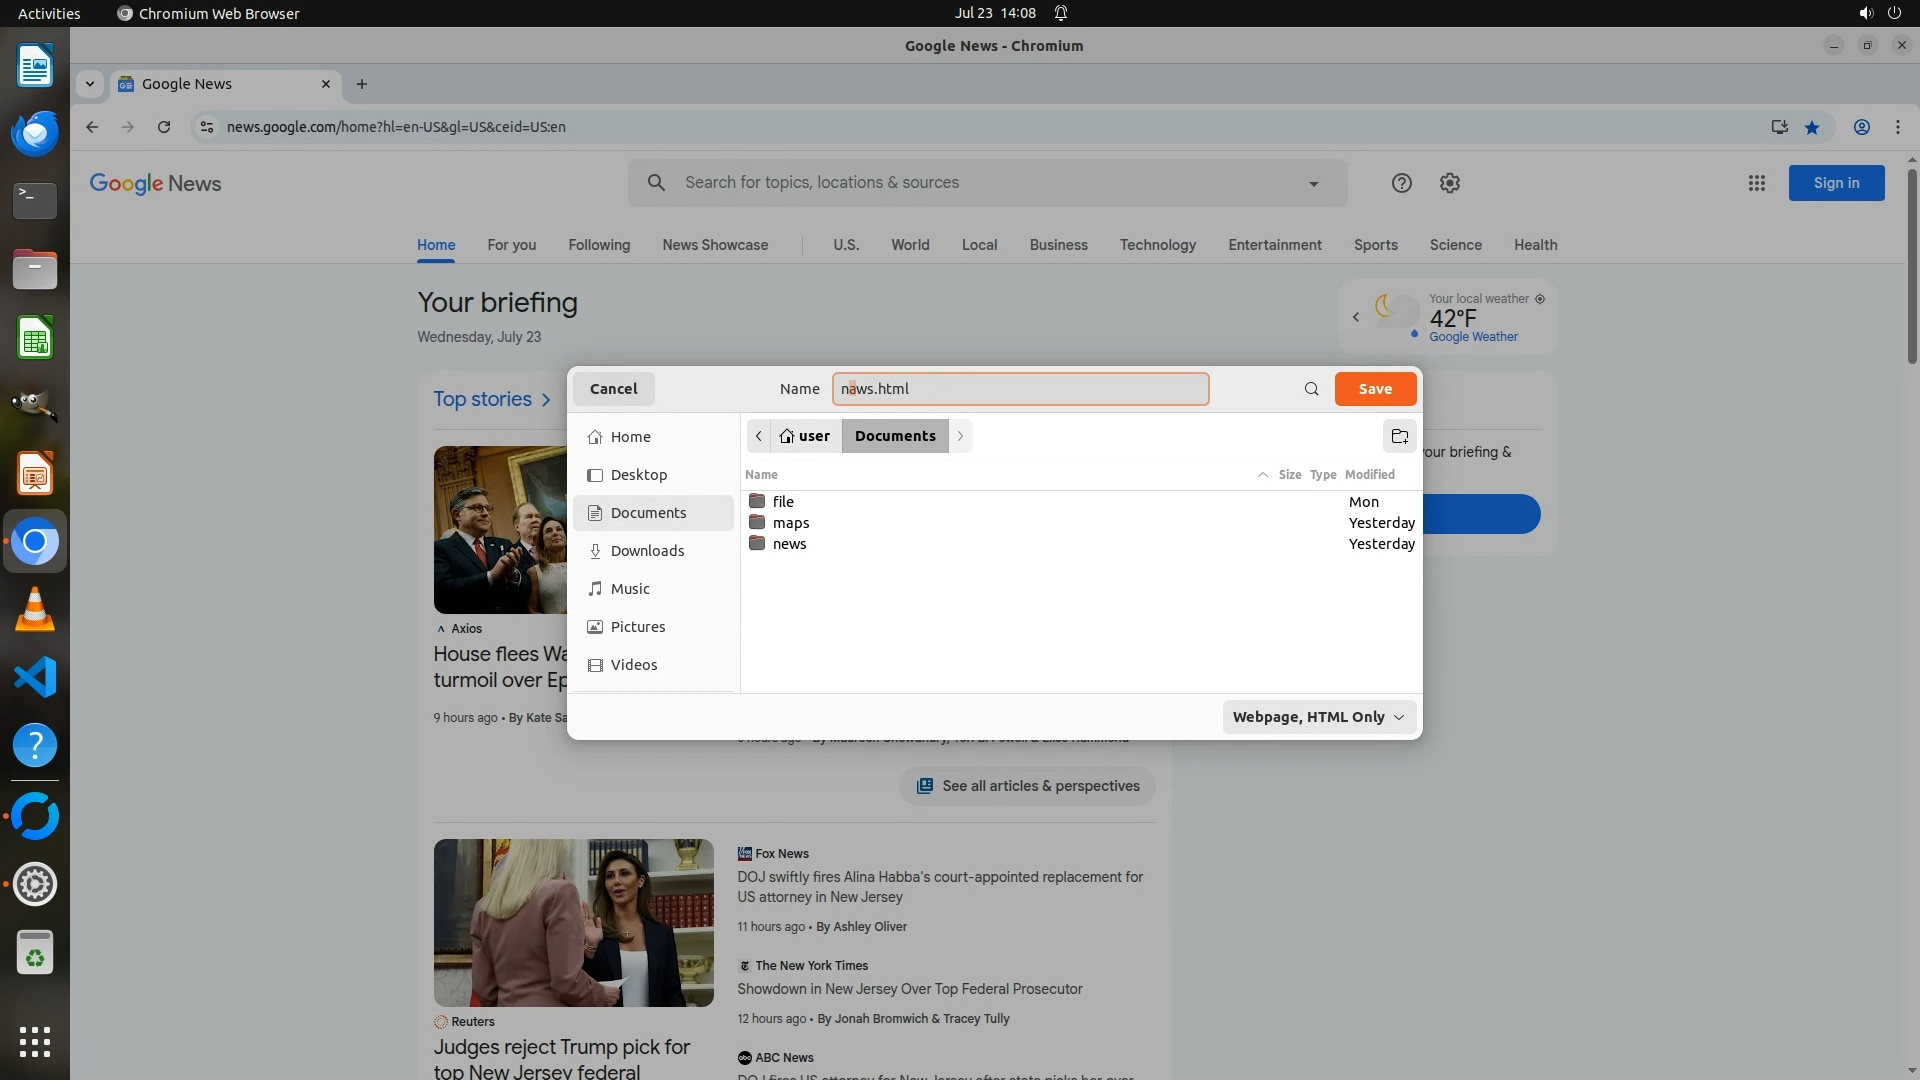This screenshot has width=1920, height=1080.
Task: Open Google News settings gear
Action: click(x=1449, y=183)
